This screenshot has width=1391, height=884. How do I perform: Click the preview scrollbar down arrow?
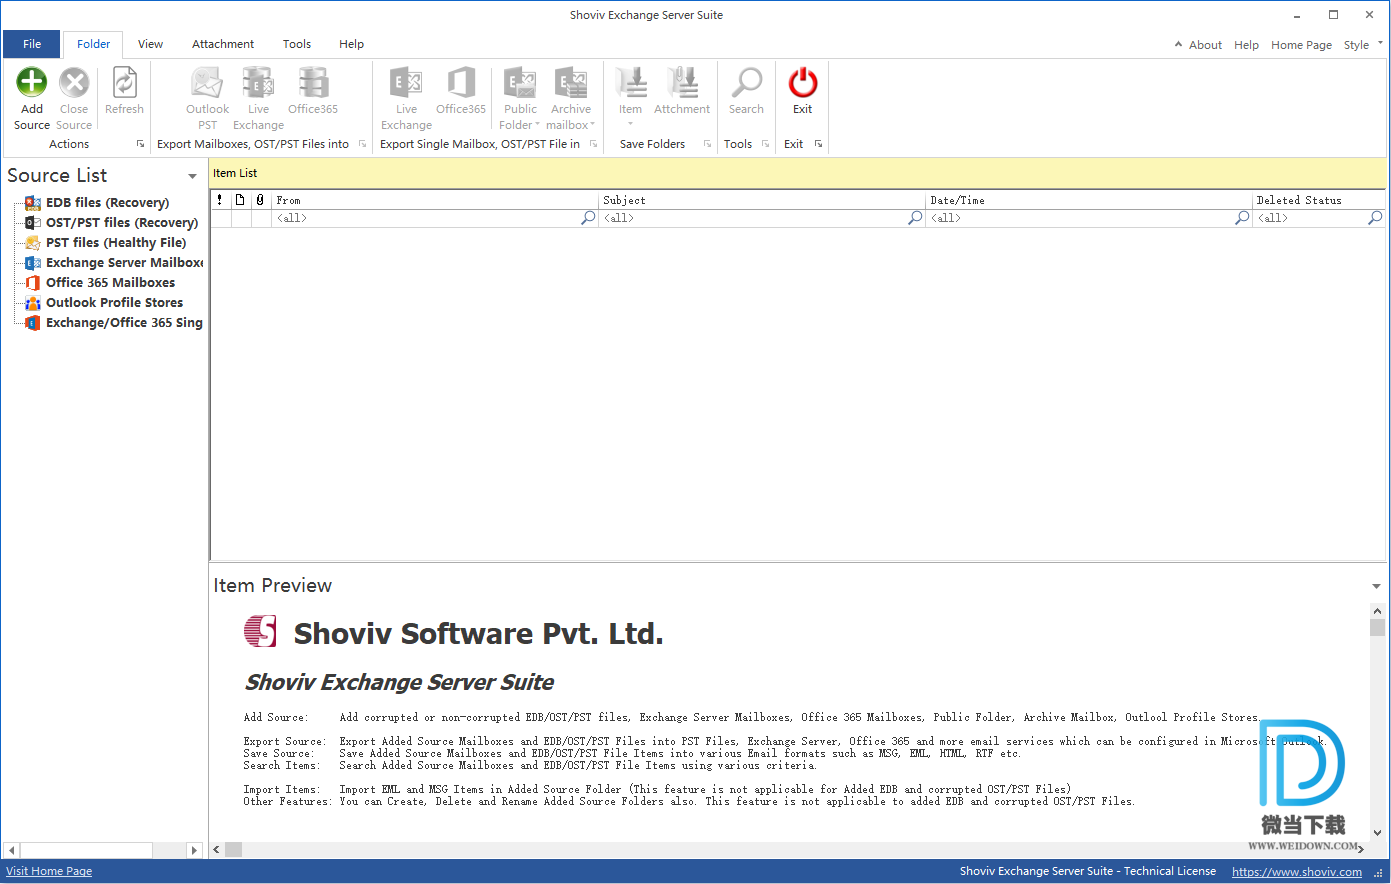point(1377,832)
